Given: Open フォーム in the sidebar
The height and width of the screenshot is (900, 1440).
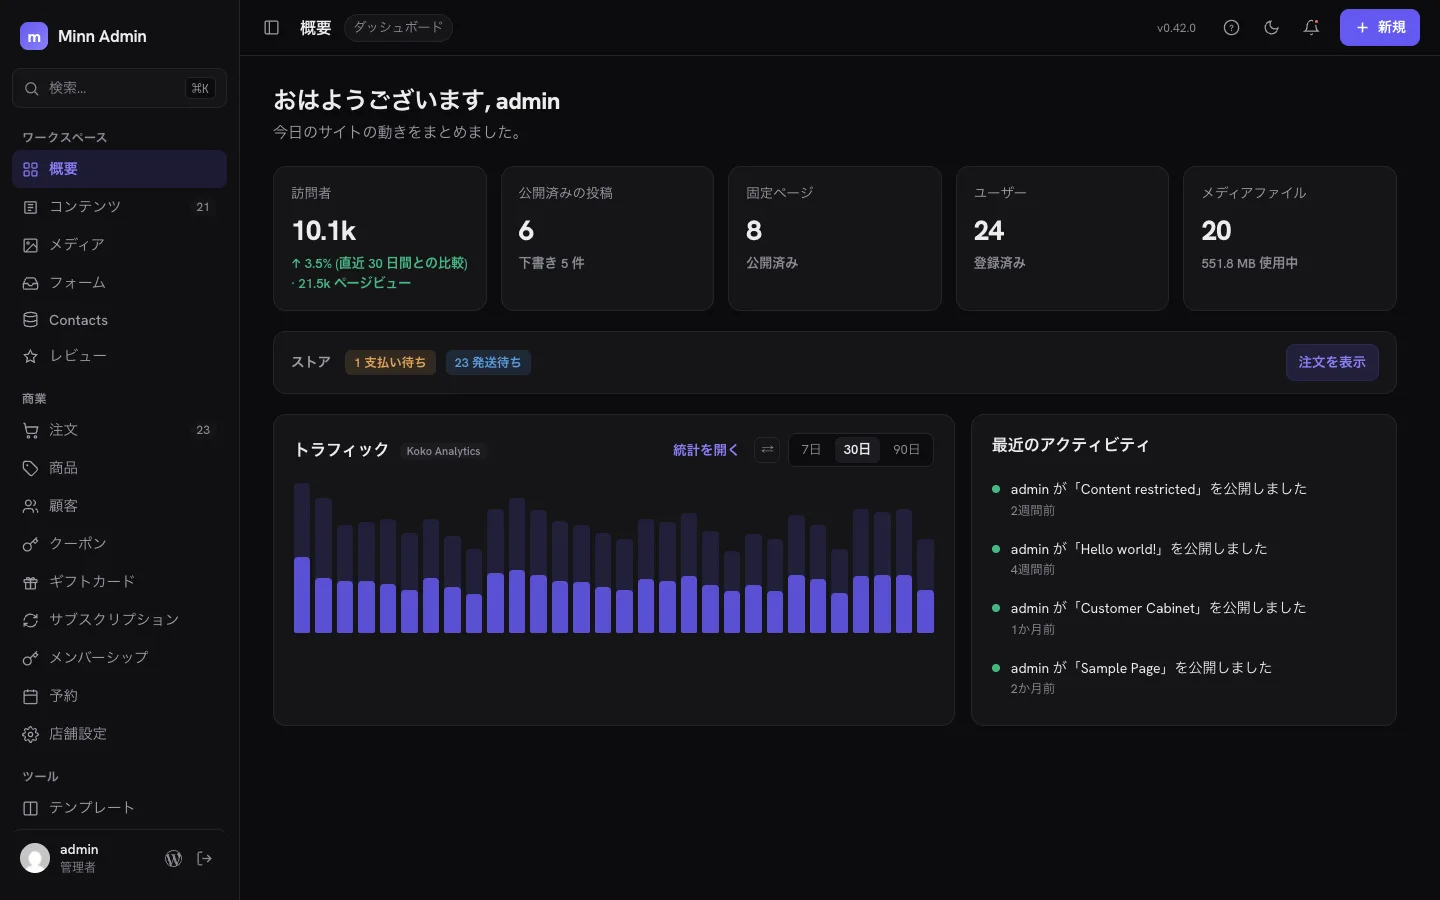Looking at the screenshot, I should coord(119,283).
